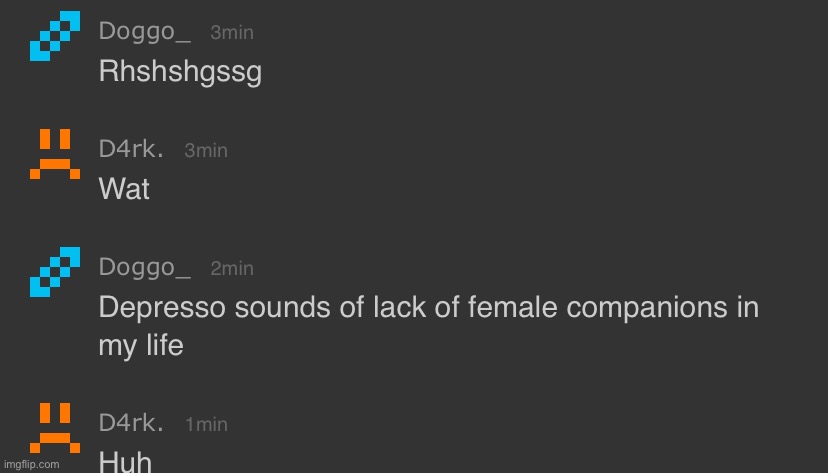Image resolution: width=828 pixels, height=473 pixels.
Task: Select the 2min timestamp beside Doggo_
Action: coord(232,269)
